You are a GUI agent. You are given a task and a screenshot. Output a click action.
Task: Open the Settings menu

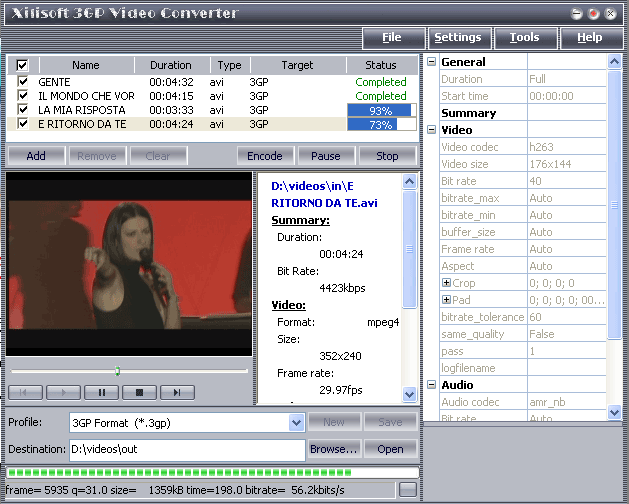(x=459, y=38)
